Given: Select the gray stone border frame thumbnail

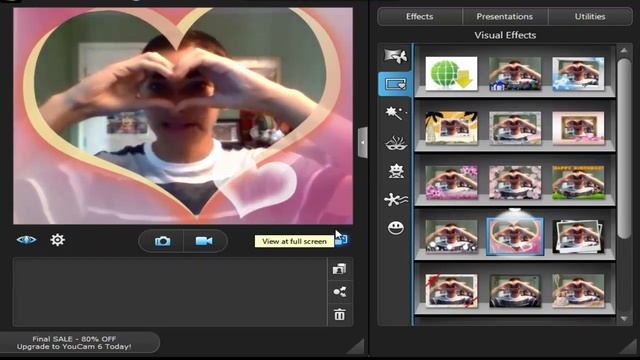Looking at the screenshot, I should click(515, 128).
